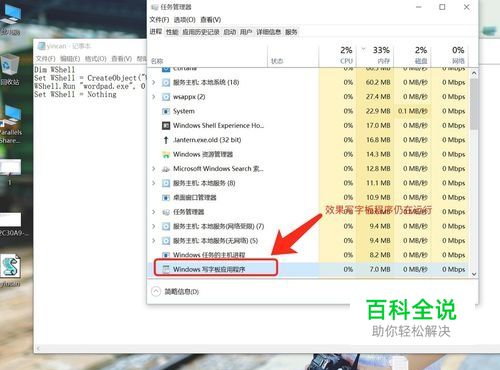Switch to the 启动 tab
500x370 pixels.
[x=229, y=32]
